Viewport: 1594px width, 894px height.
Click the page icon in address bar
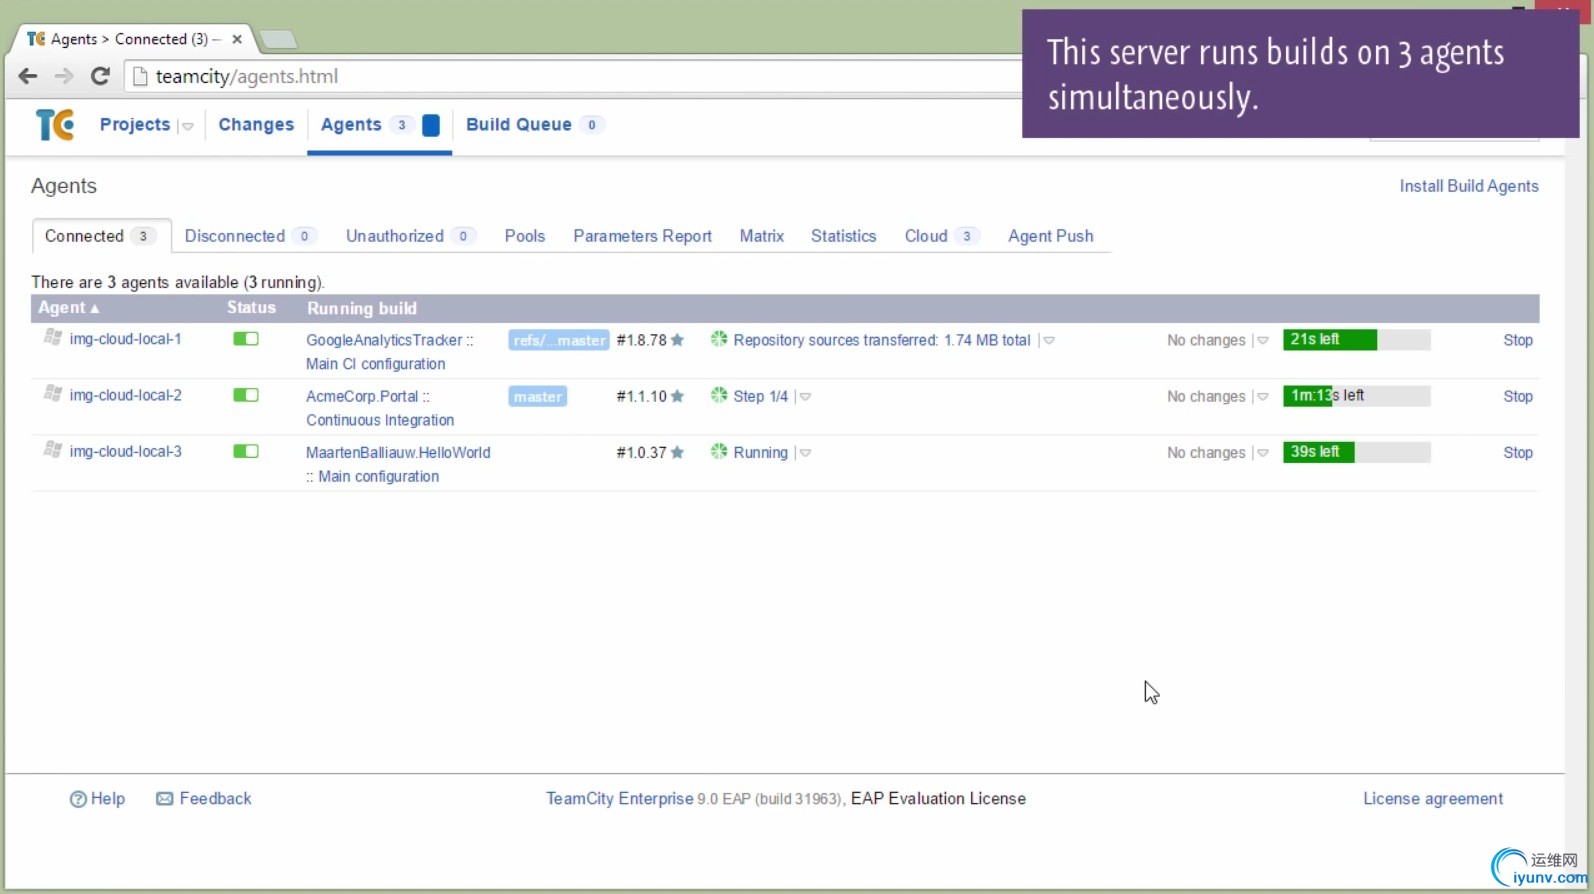pos(140,76)
